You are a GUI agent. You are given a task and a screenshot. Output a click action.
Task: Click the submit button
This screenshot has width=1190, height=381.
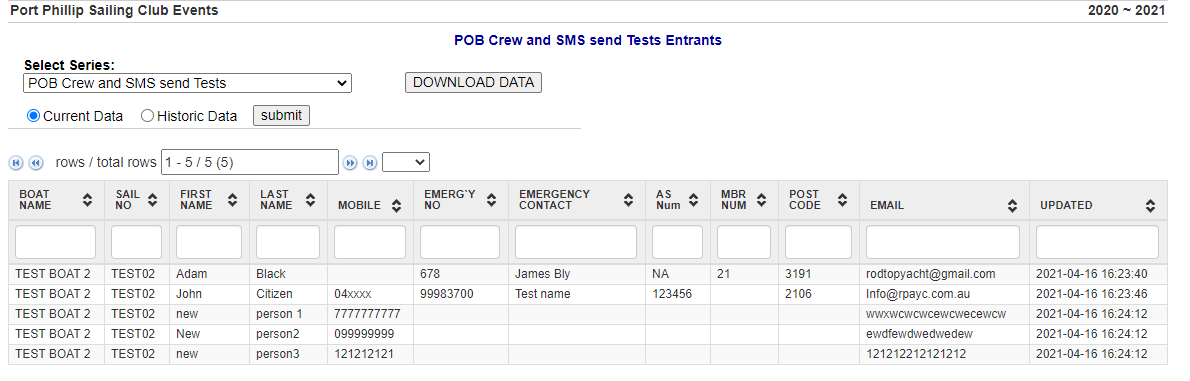pos(282,115)
